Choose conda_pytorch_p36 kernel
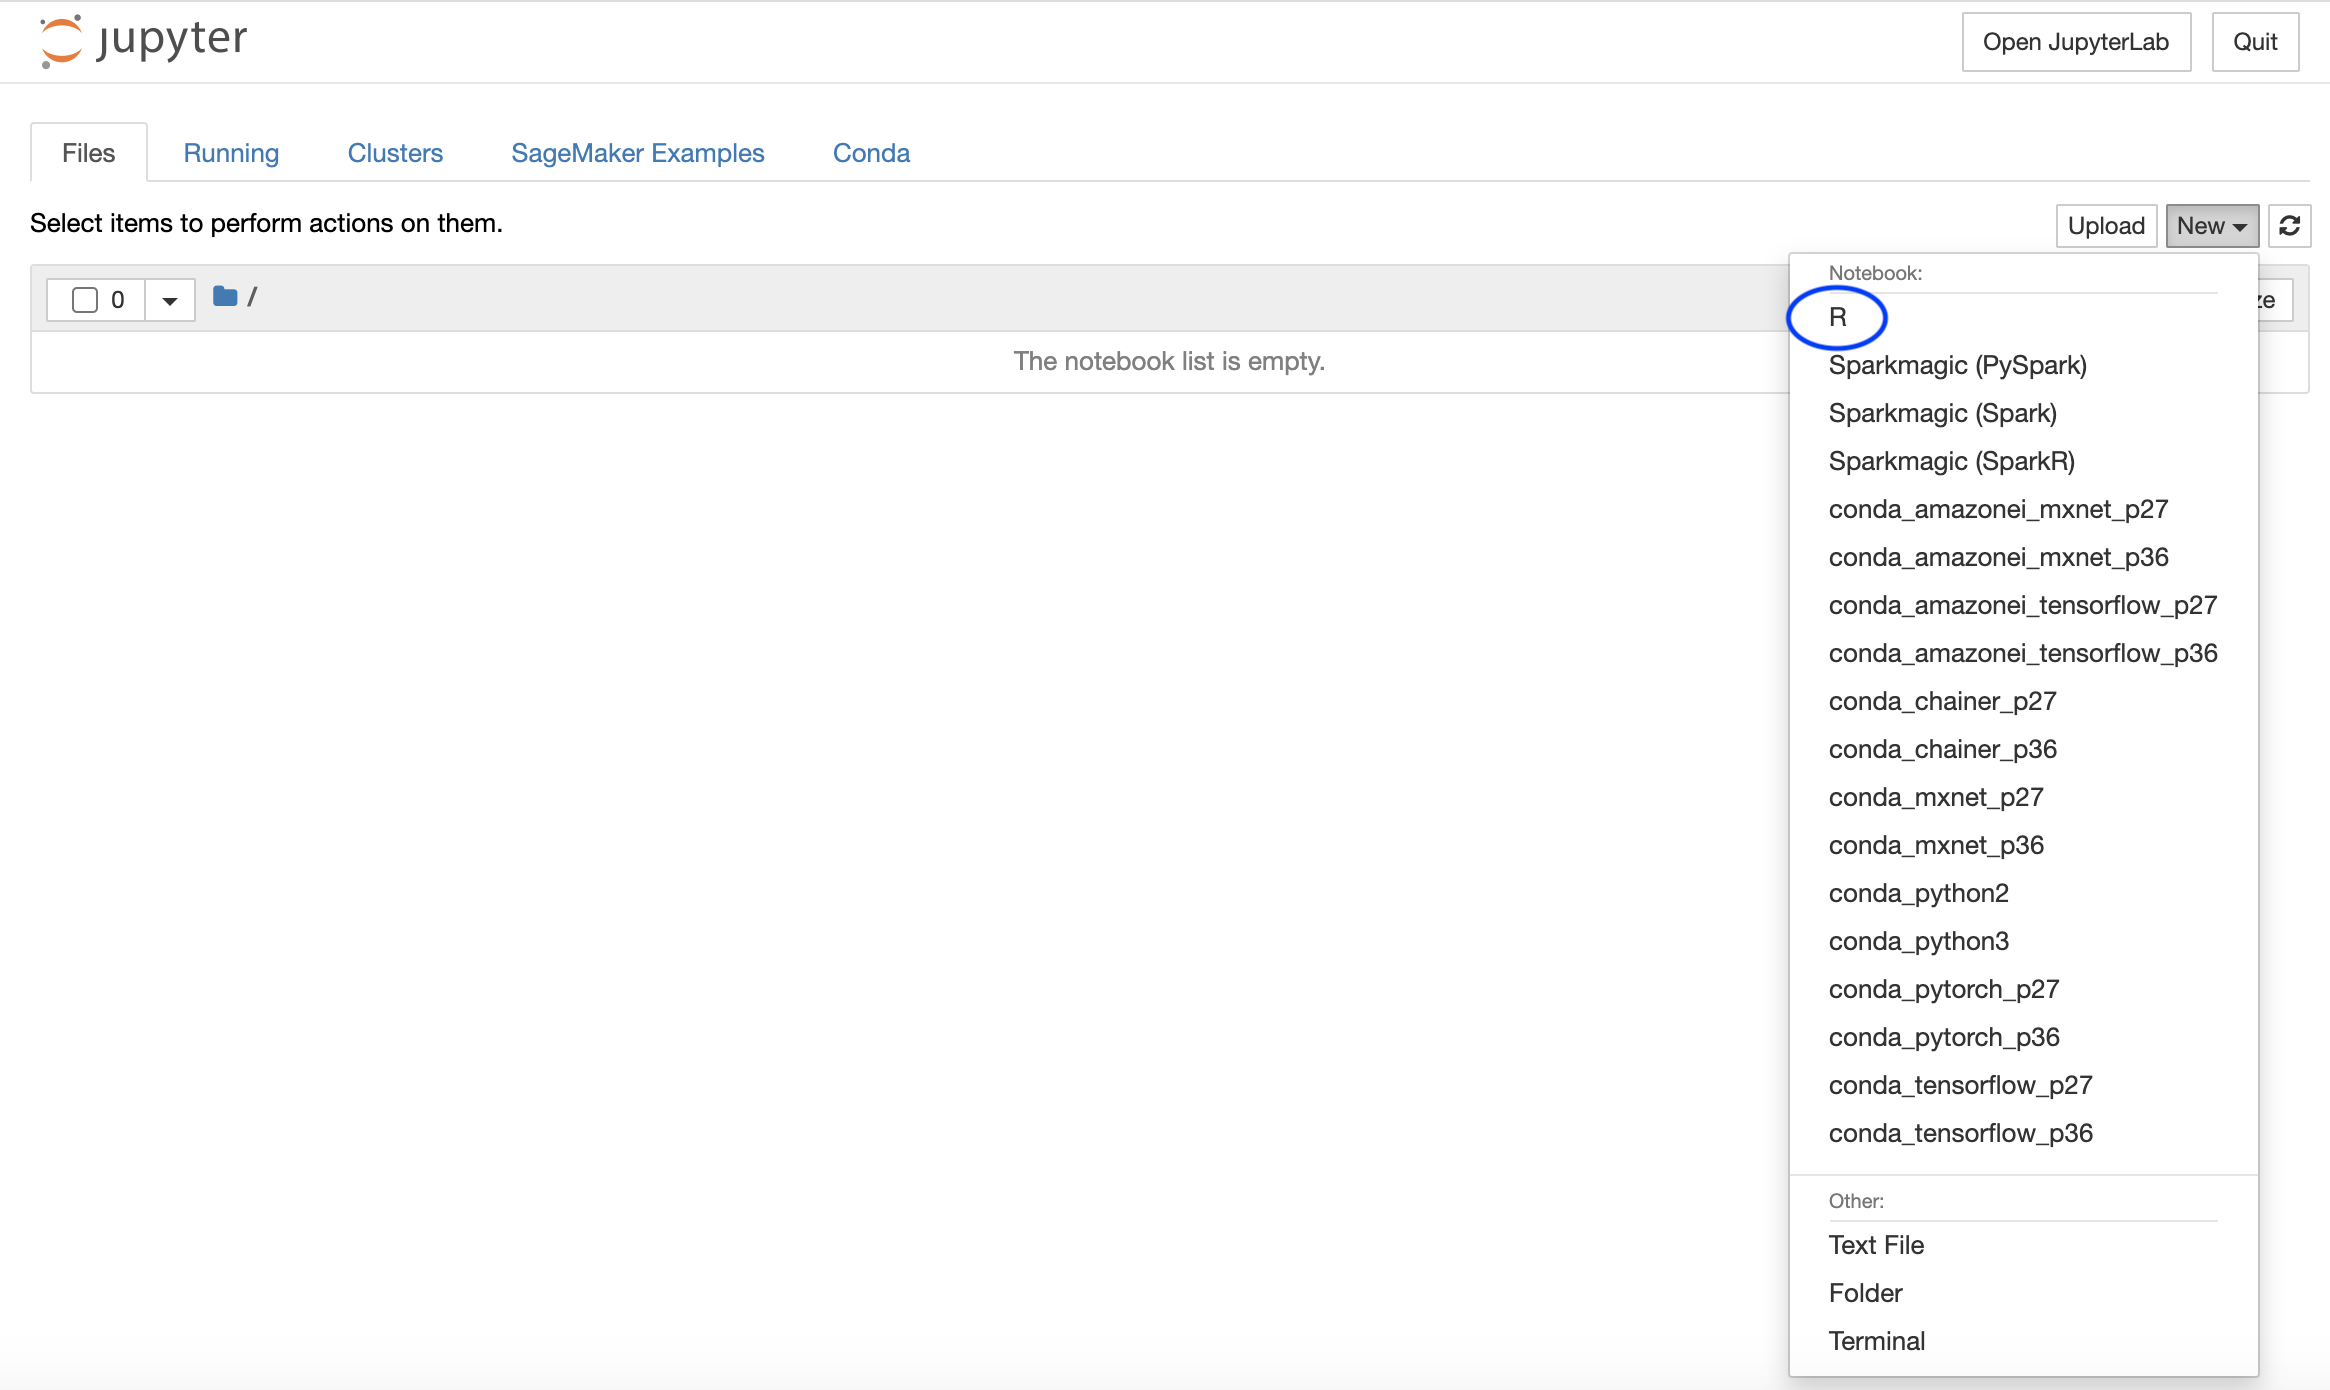 [2023, 1037]
